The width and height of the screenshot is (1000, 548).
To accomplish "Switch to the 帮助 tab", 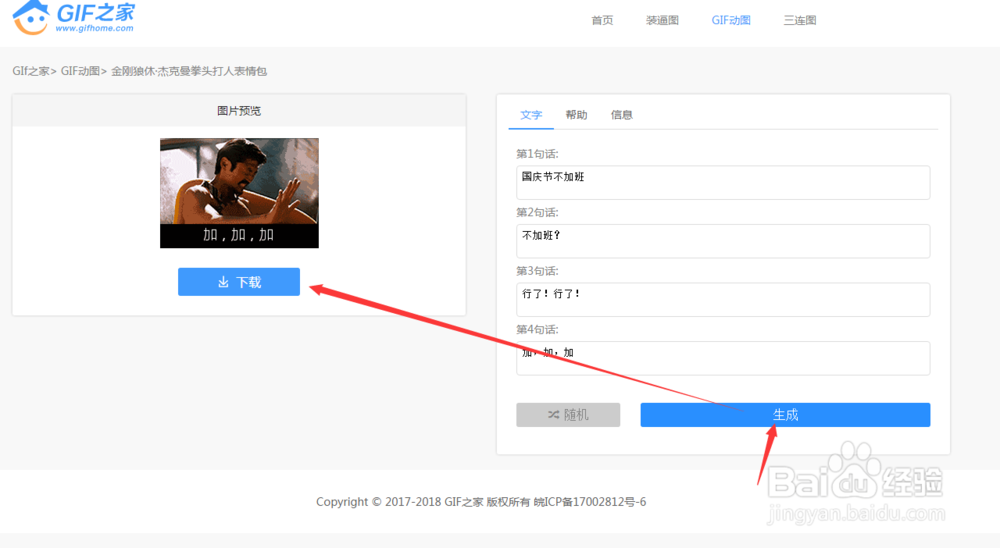I will [576, 115].
